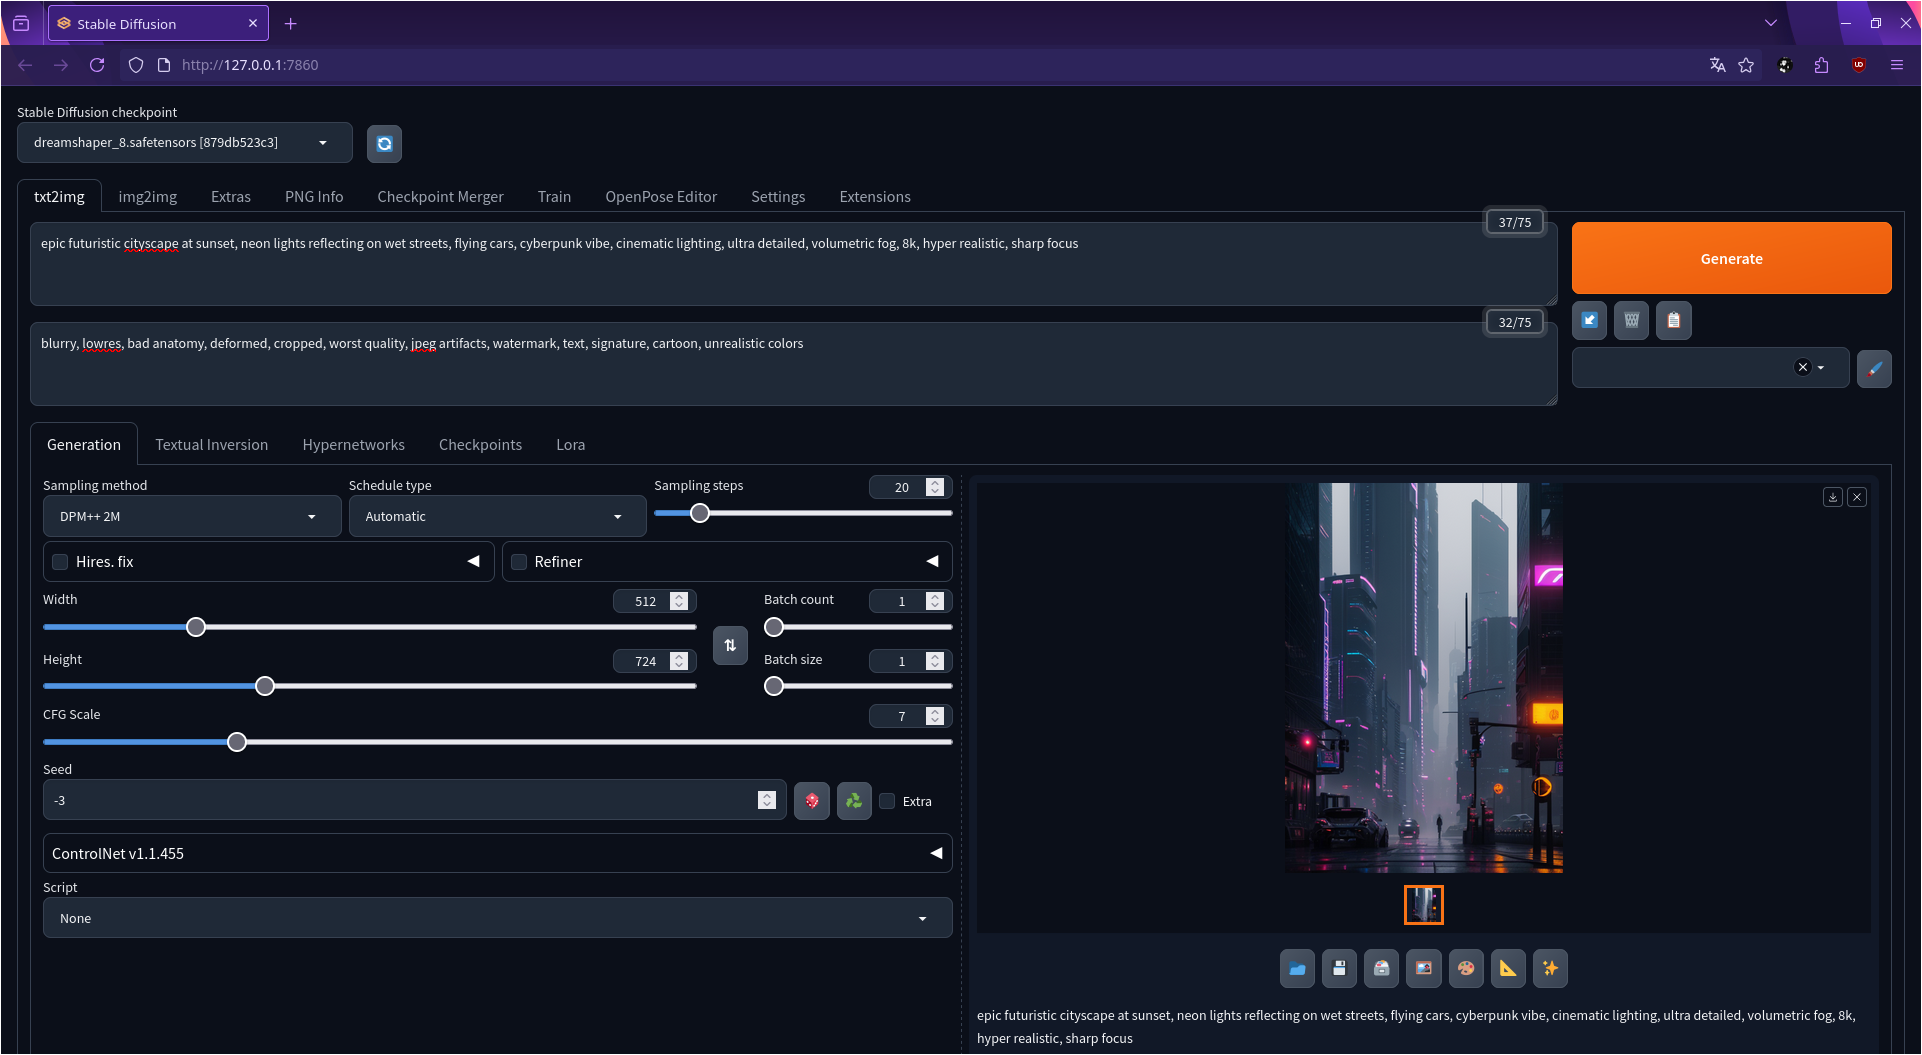Image resolution: width=1922 pixels, height=1055 pixels.
Task: Open the Settings tab
Action: point(777,196)
